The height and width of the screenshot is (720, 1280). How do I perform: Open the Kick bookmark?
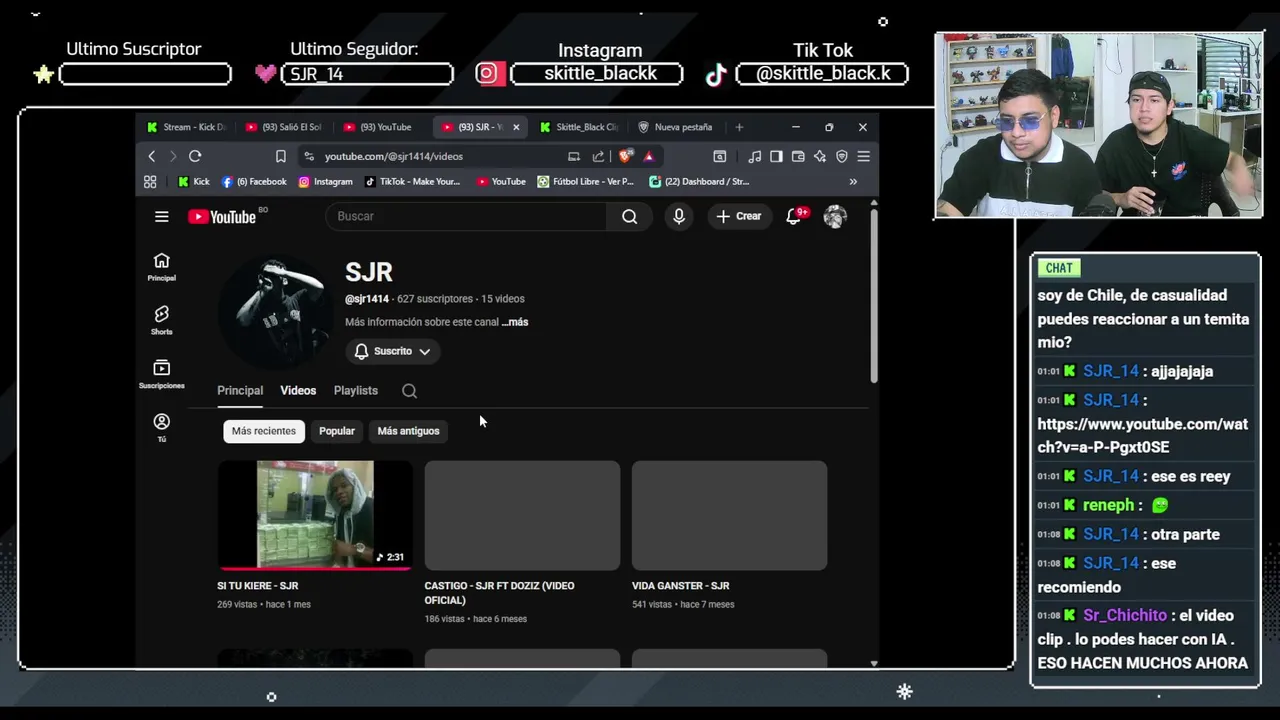[x=194, y=182]
